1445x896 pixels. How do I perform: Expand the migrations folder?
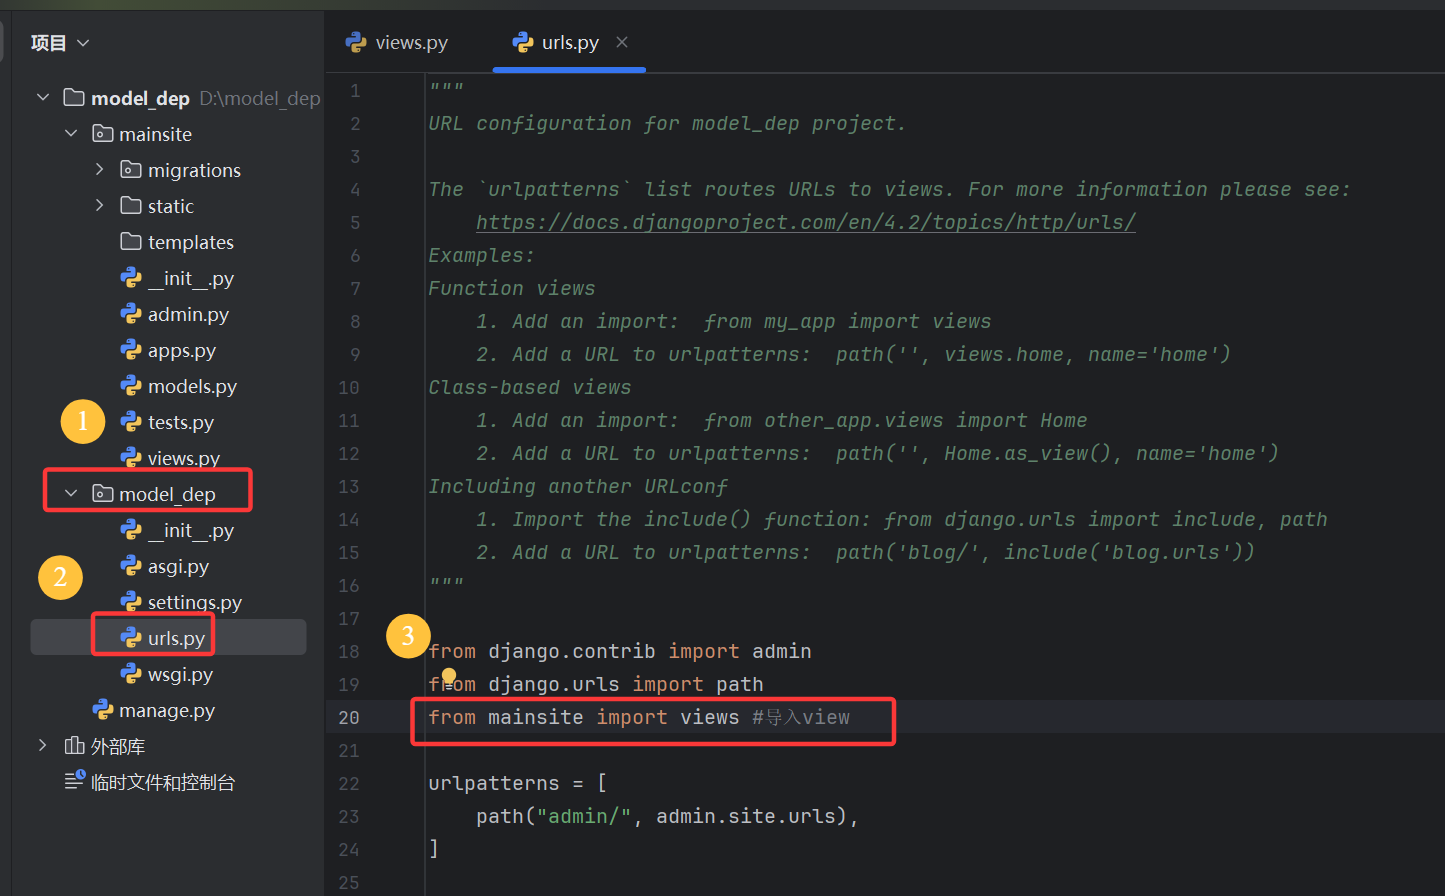point(99,170)
